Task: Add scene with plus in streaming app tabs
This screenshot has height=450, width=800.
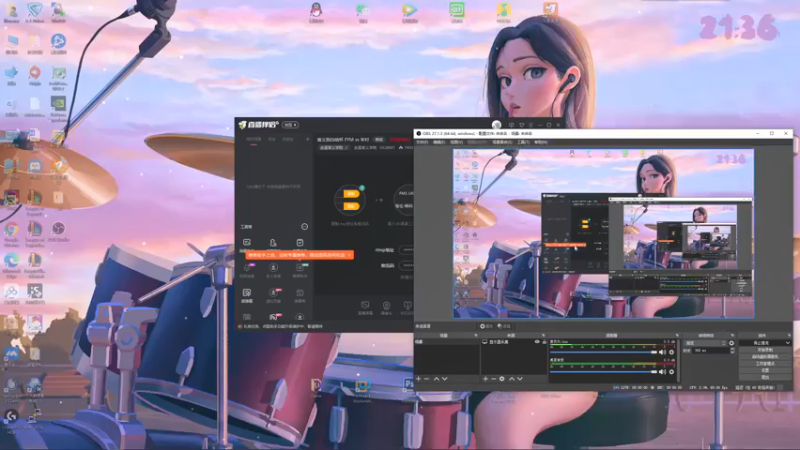Action: [x=308, y=139]
